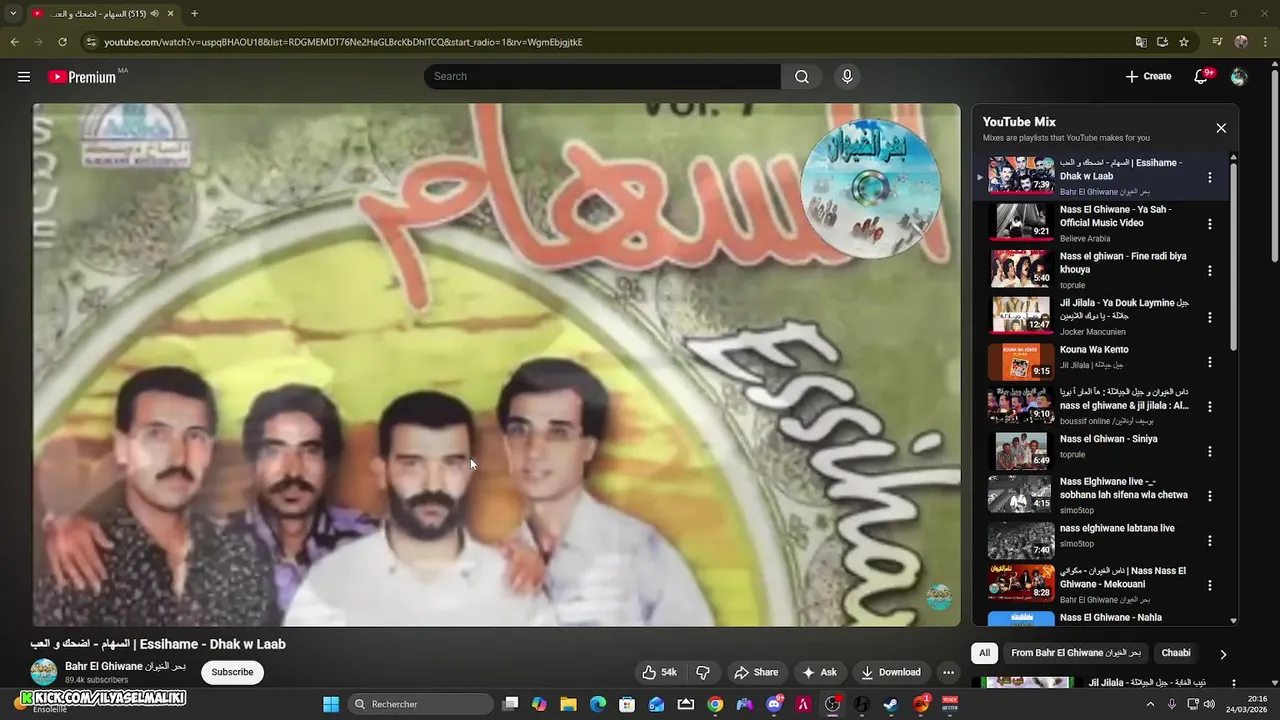Play Fine radi biya khouya thumbnail

click(1021, 269)
